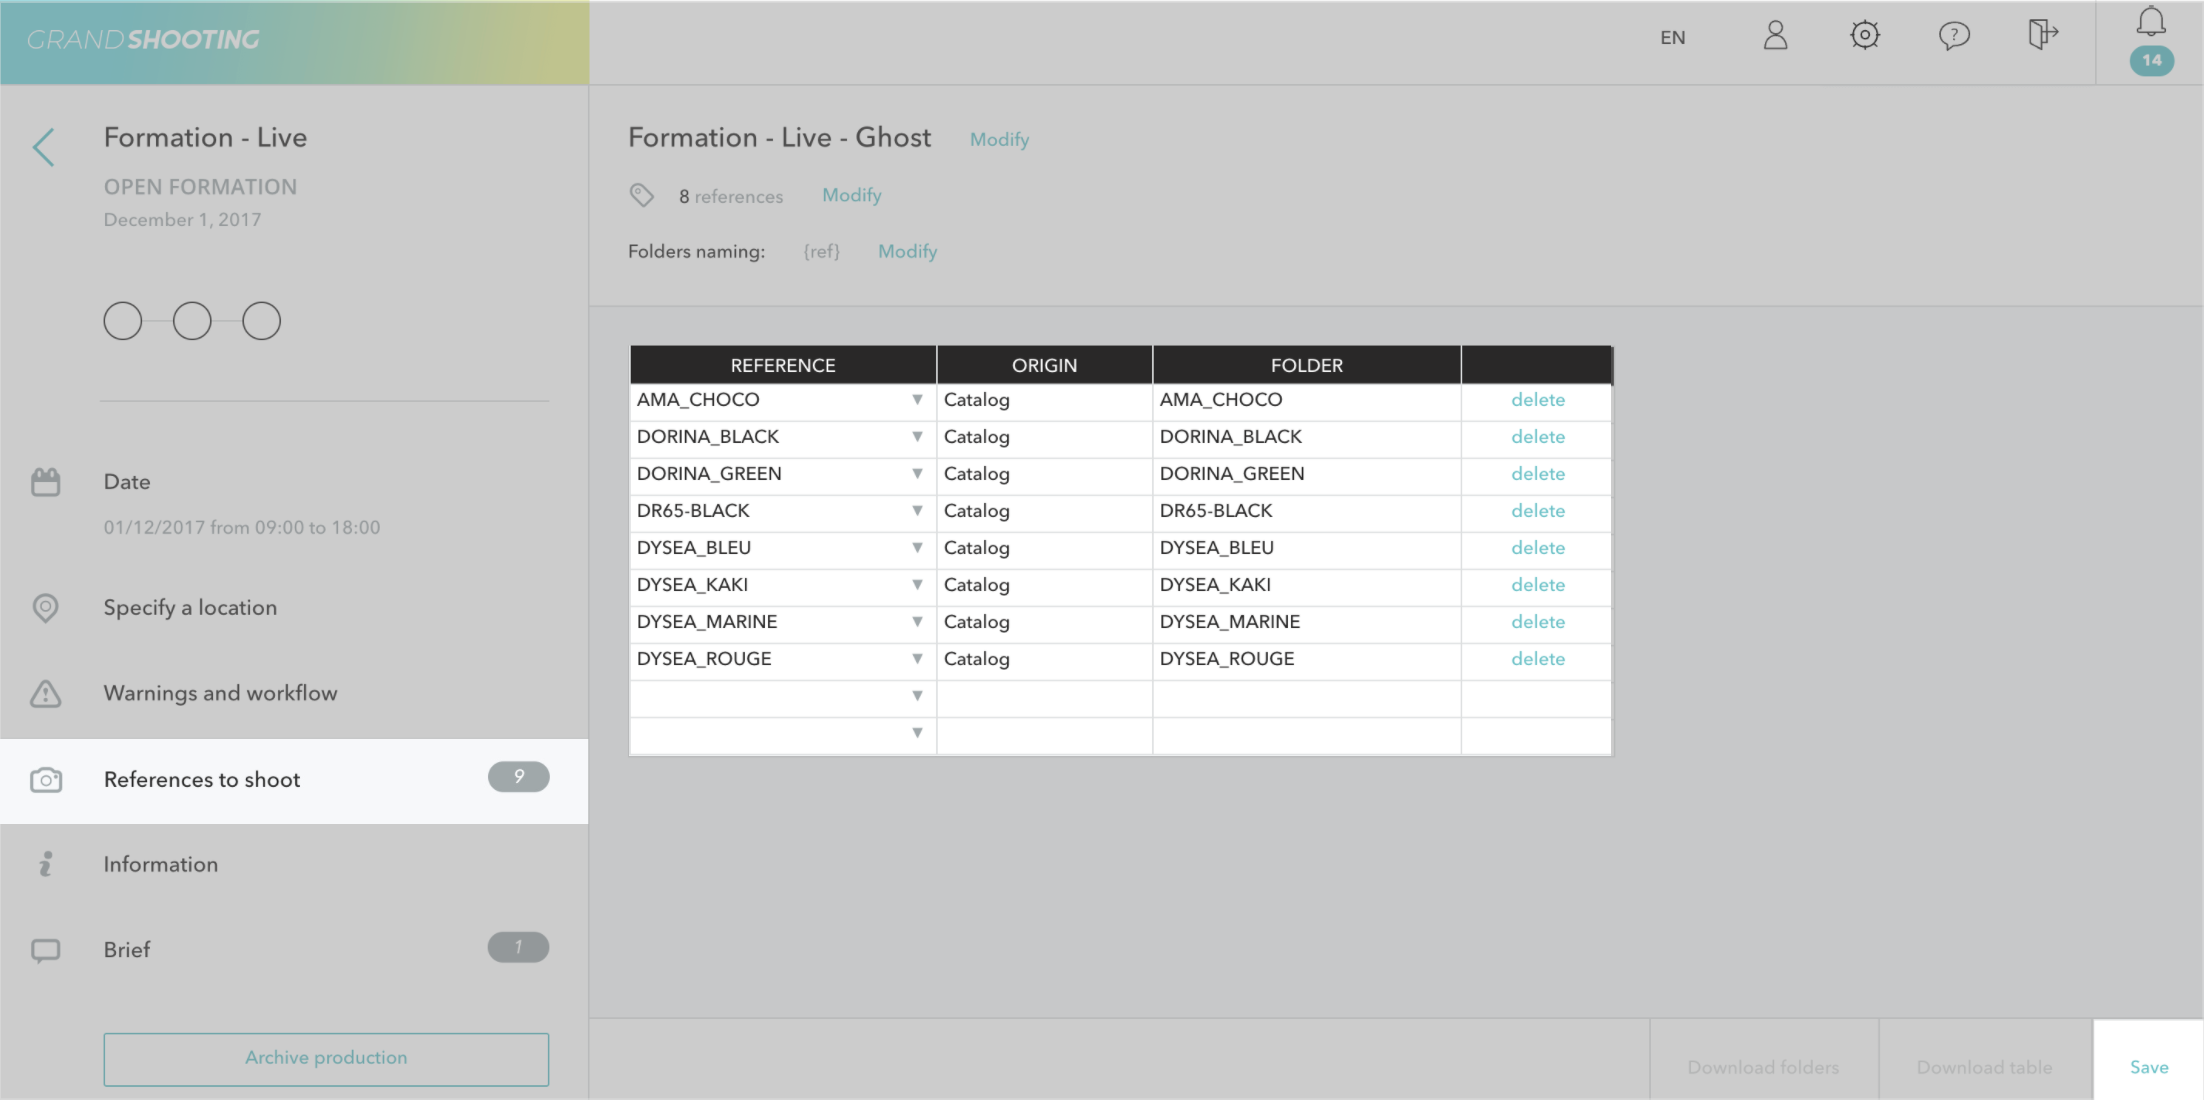
Task: Expand the AMA_CHOCO reference dropdown
Action: click(917, 400)
